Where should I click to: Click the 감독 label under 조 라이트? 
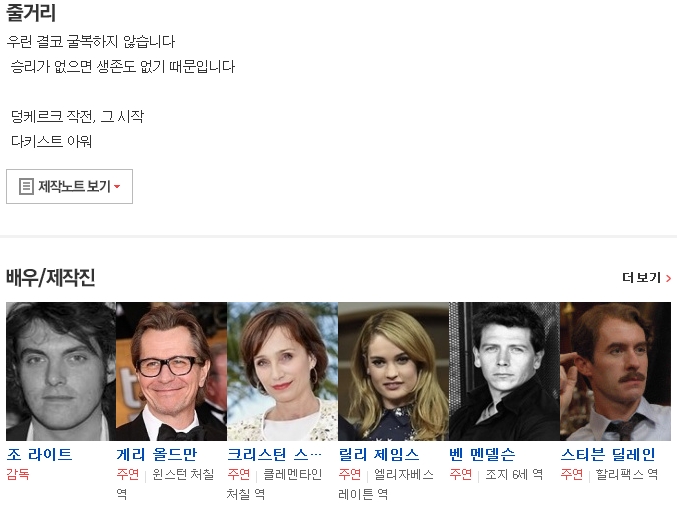18,474
